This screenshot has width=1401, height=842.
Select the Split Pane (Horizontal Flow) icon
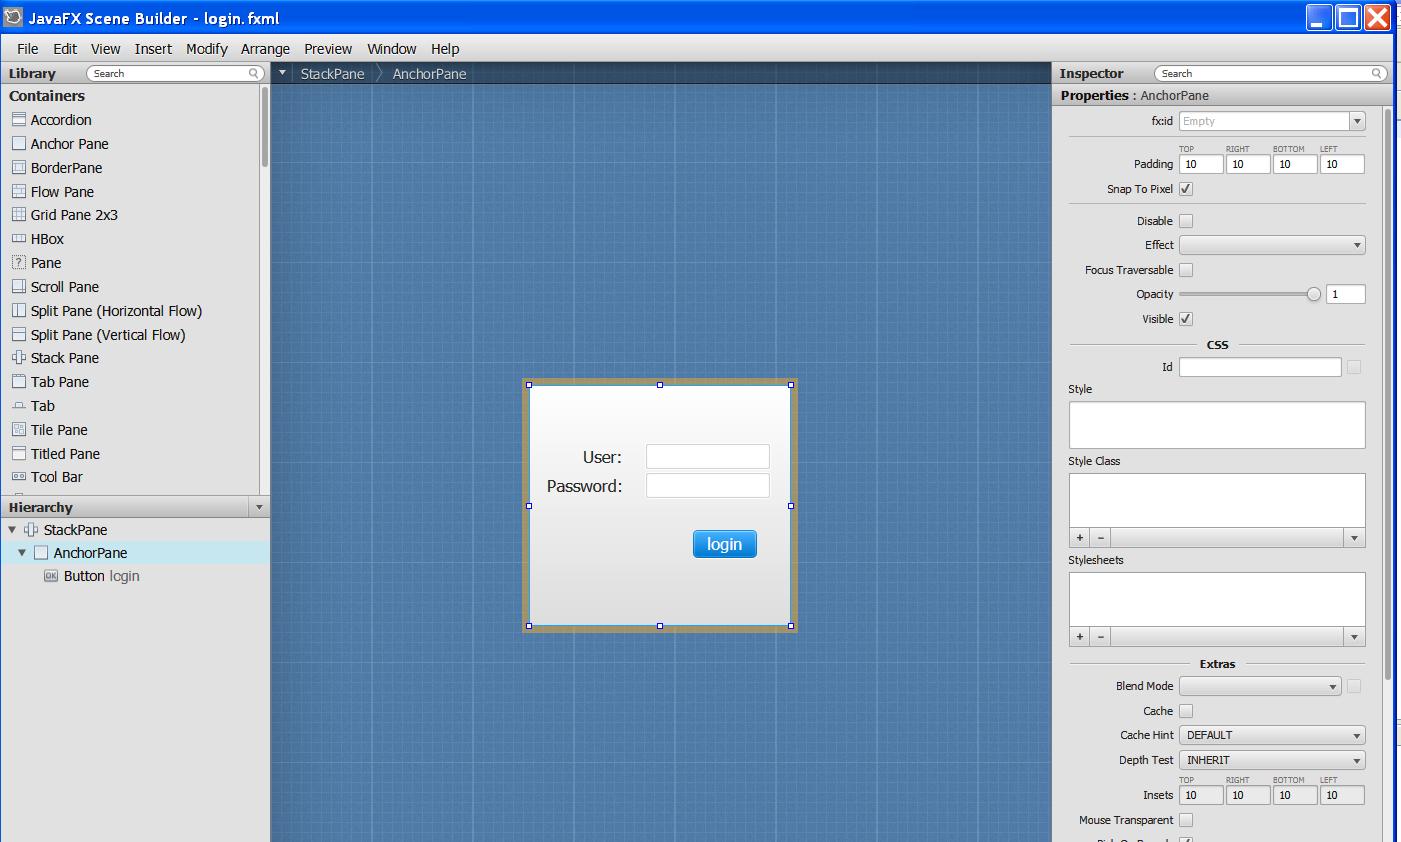click(x=19, y=311)
